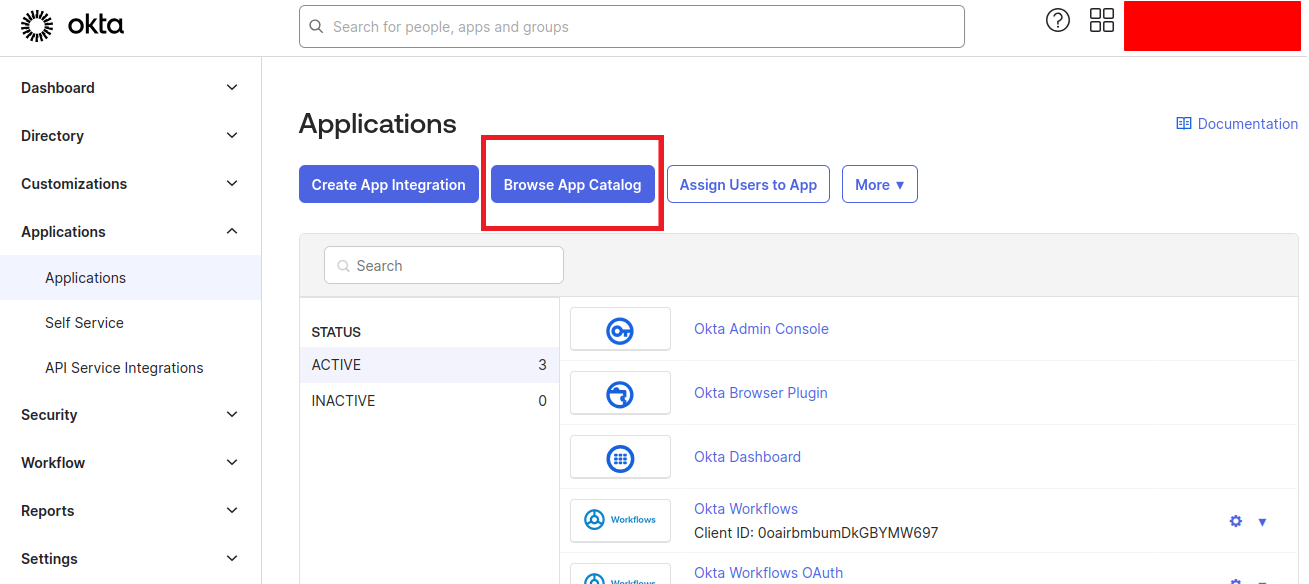Click the applications Search field

444,266
